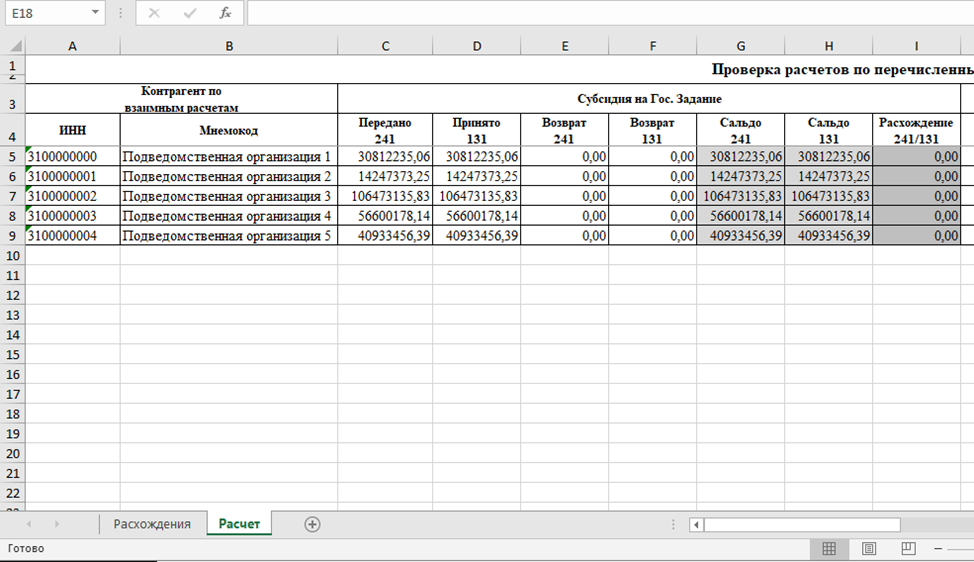
Task: Click cell with INN 3100000002
Action: click(x=73, y=196)
